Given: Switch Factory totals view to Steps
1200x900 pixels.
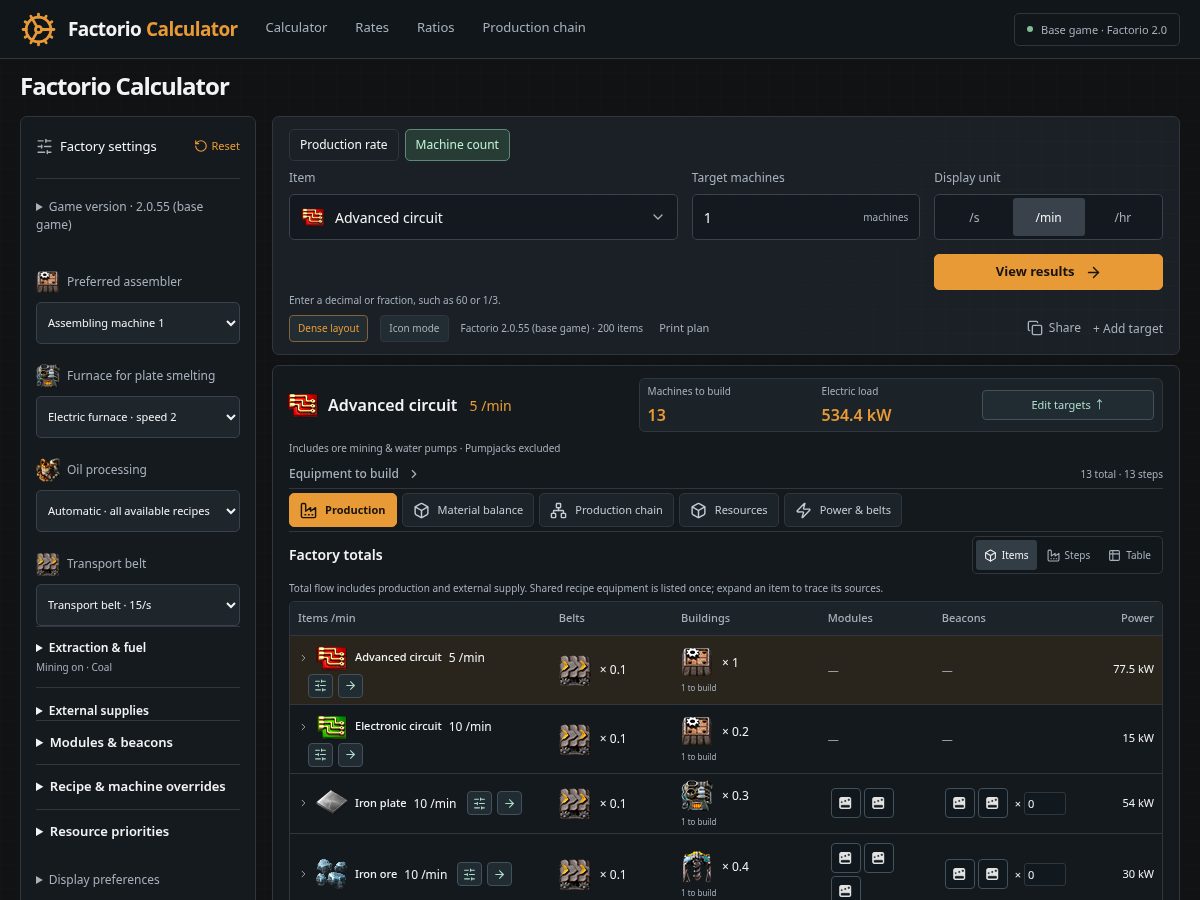Looking at the screenshot, I should coord(1068,555).
